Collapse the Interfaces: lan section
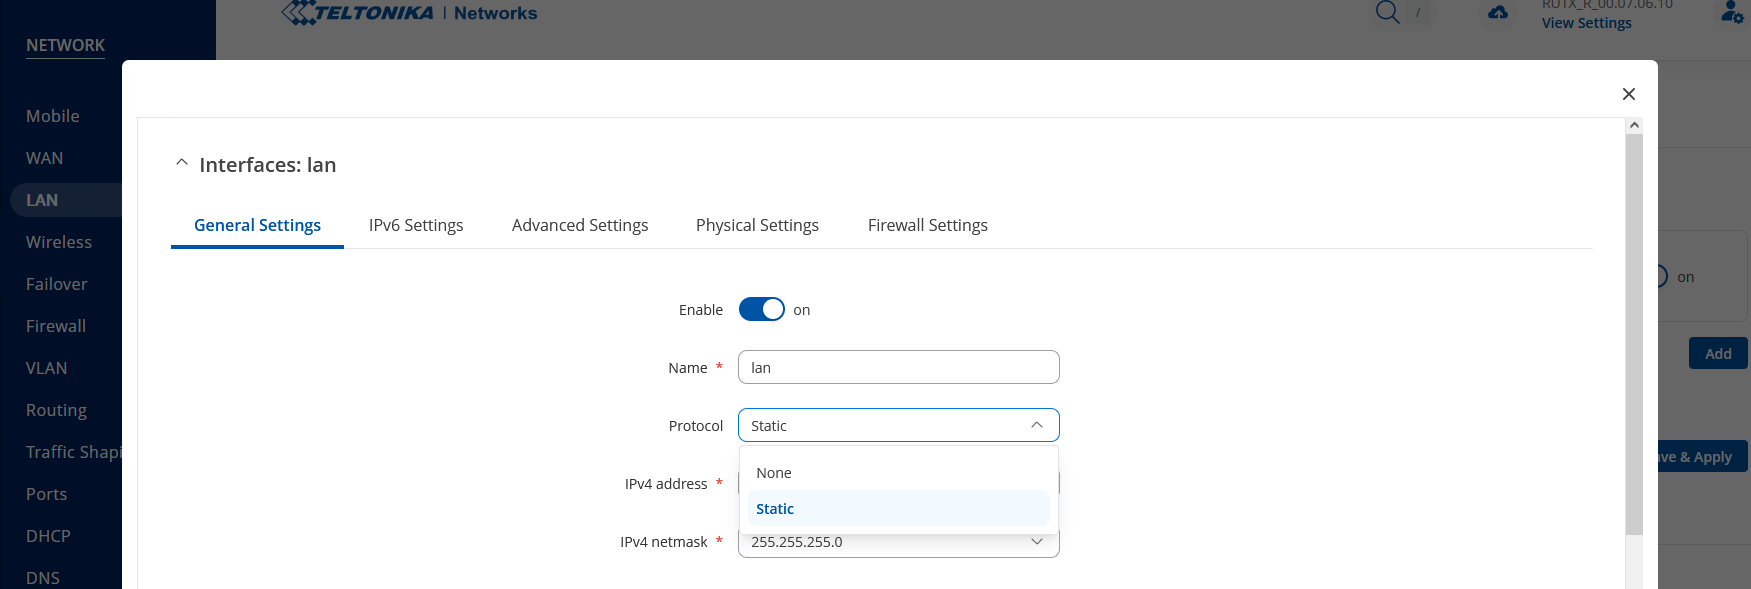The image size is (1751, 589). [x=182, y=164]
